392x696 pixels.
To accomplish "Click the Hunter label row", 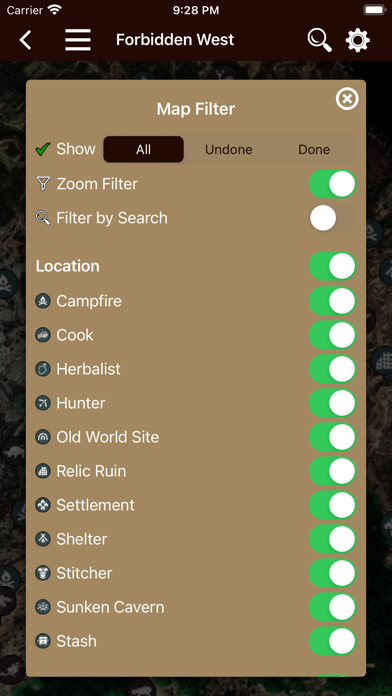I will (195, 403).
